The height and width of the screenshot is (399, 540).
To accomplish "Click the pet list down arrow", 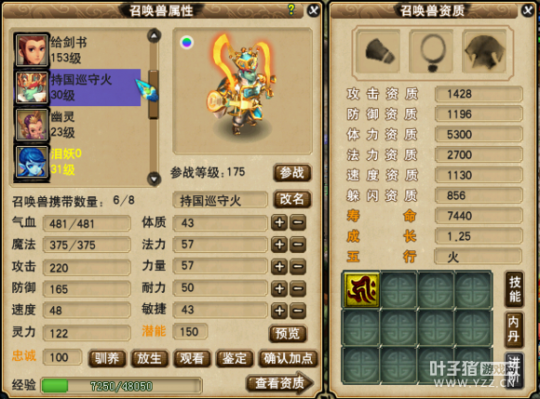I will 154,179.
